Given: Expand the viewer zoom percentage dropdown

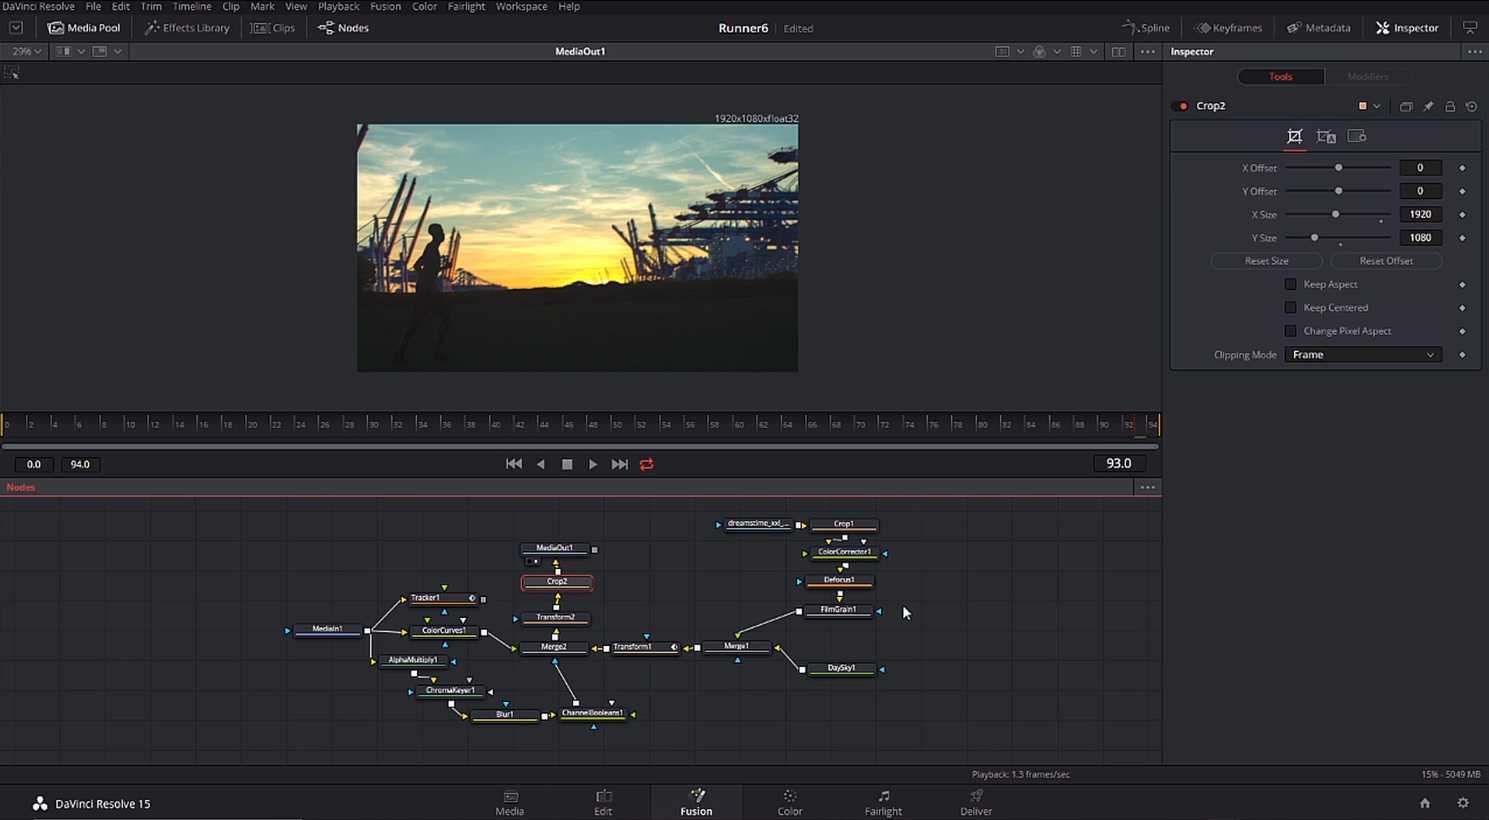Looking at the screenshot, I should (26, 51).
